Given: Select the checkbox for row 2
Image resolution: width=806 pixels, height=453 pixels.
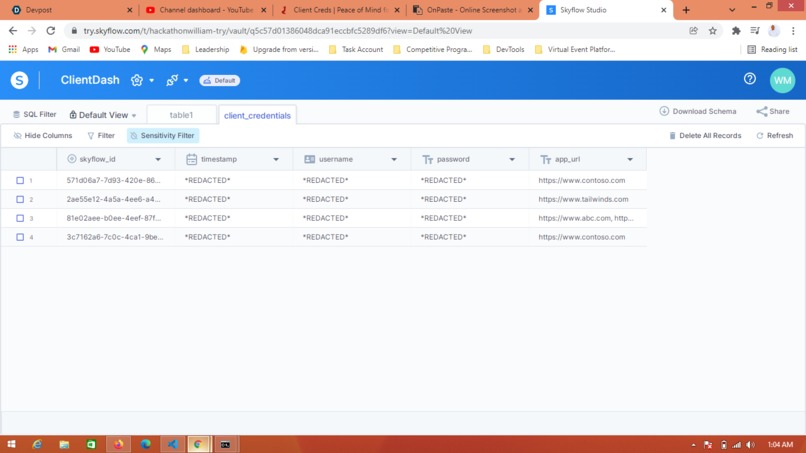Looking at the screenshot, I should click(20, 200).
